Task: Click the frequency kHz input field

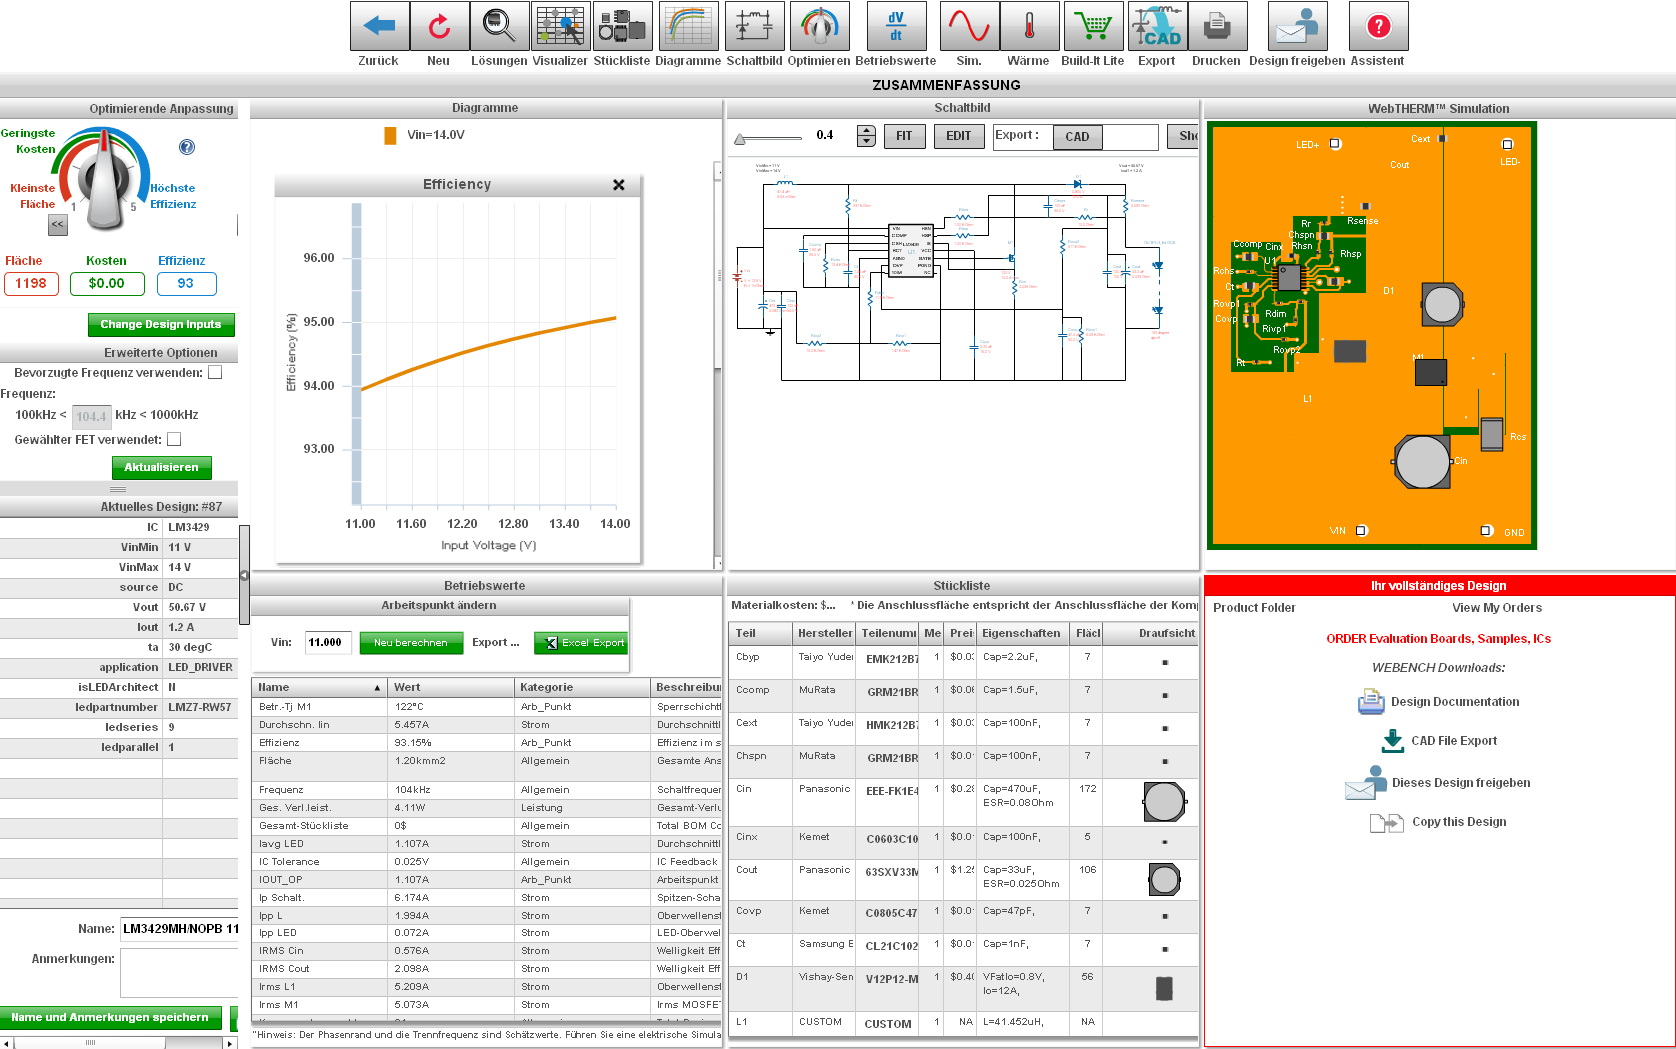Action: [91, 416]
